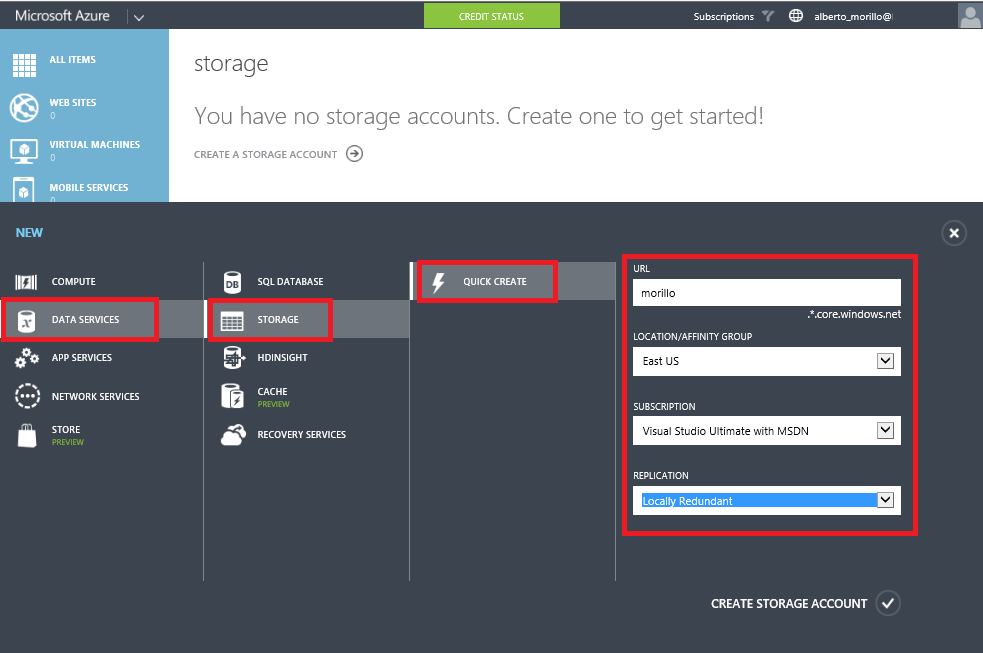Screen dimensions: 983x653
Task: Choose the Cache preview icon
Action: pos(233,397)
